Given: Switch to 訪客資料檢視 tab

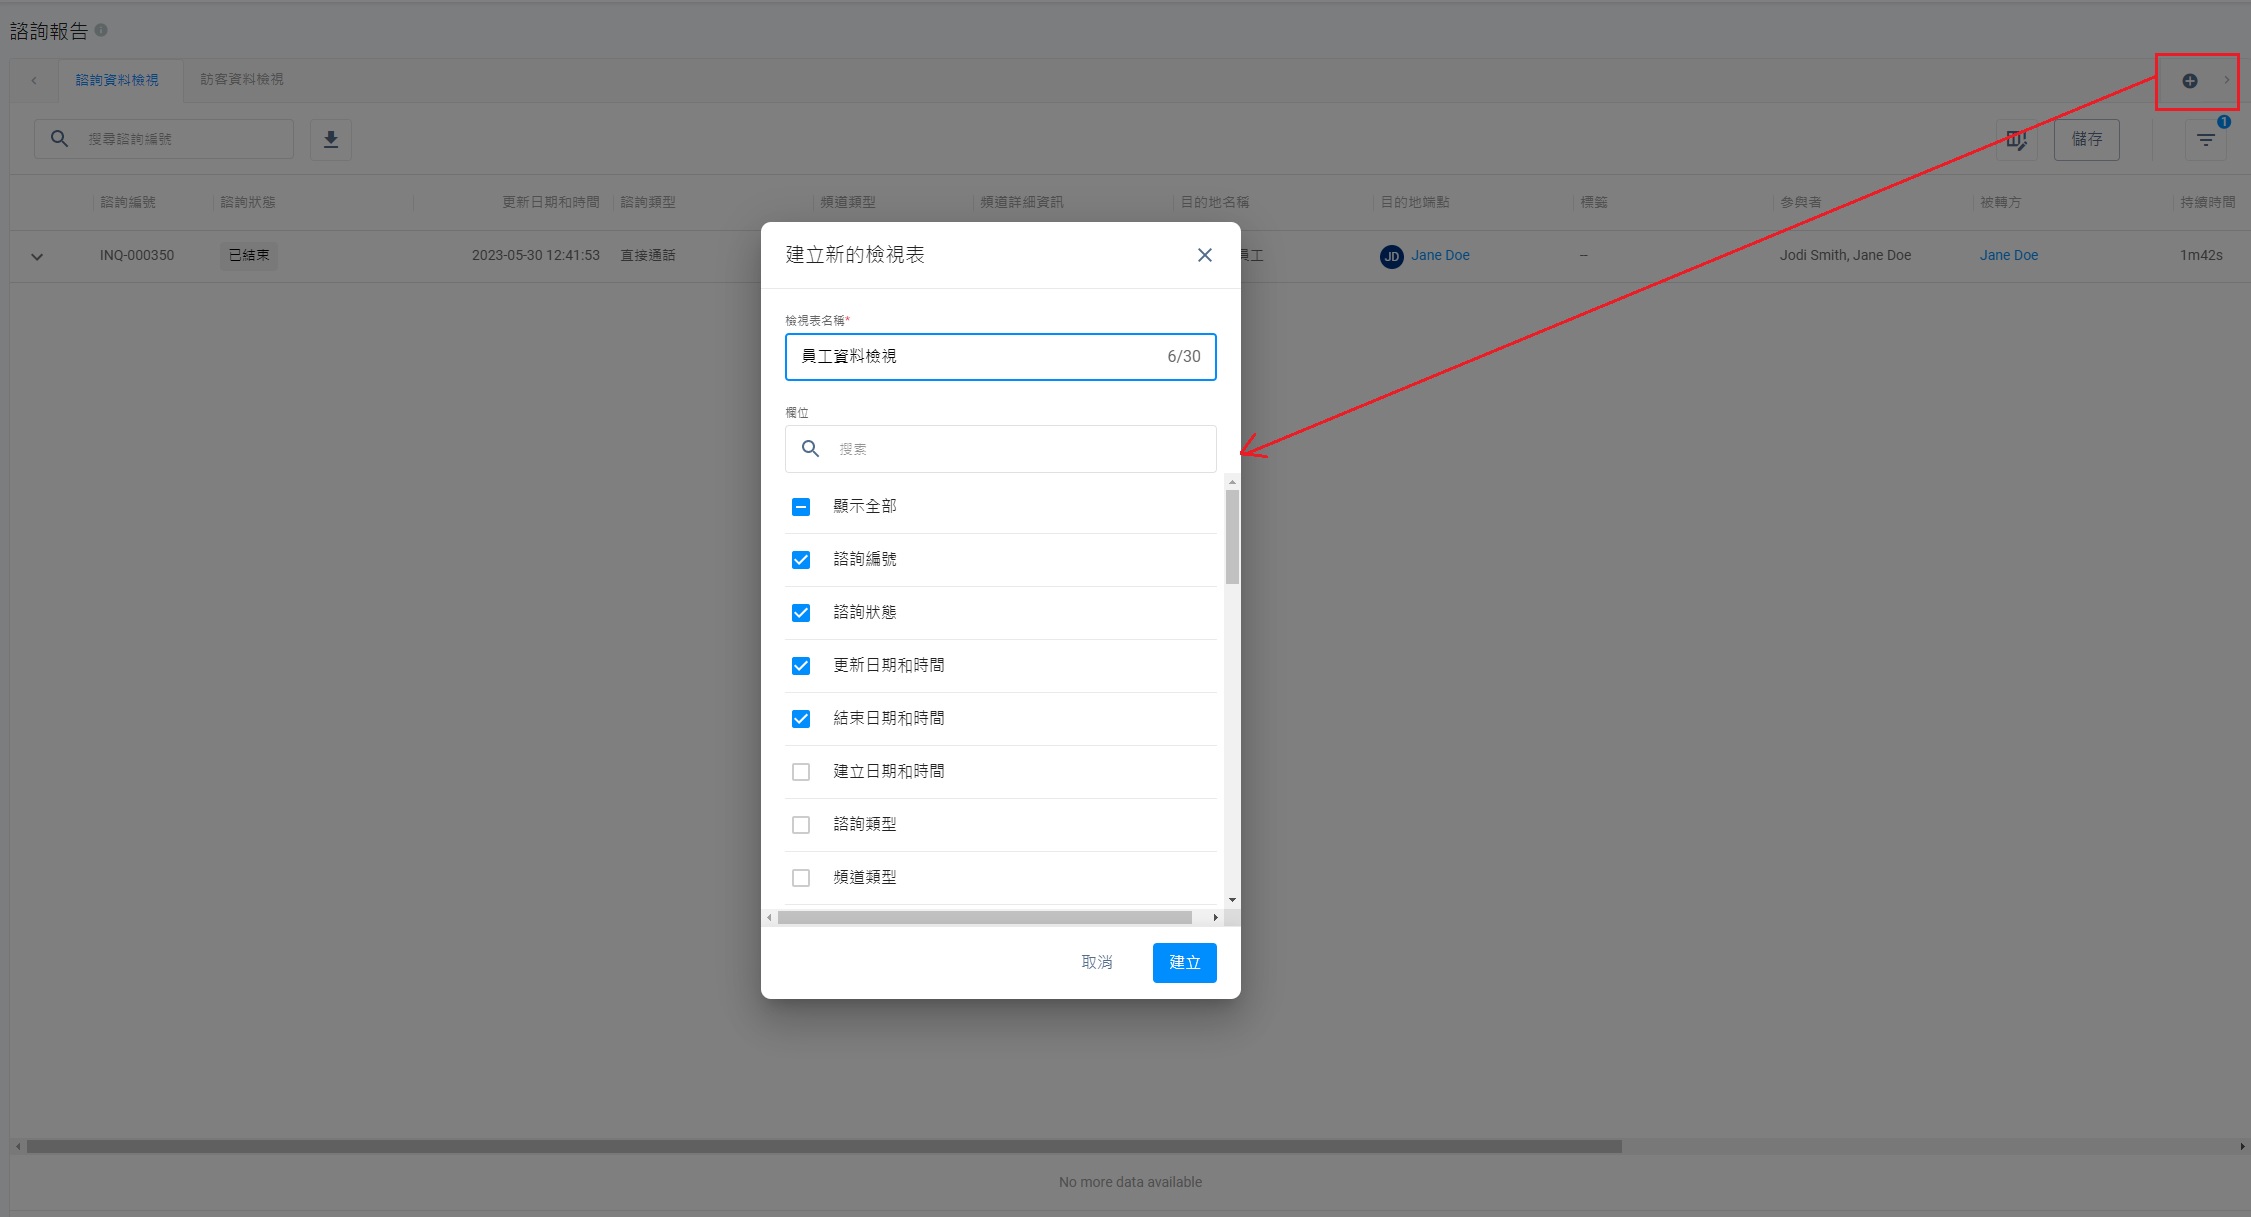Looking at the screenshot, I should coord(241,80).
